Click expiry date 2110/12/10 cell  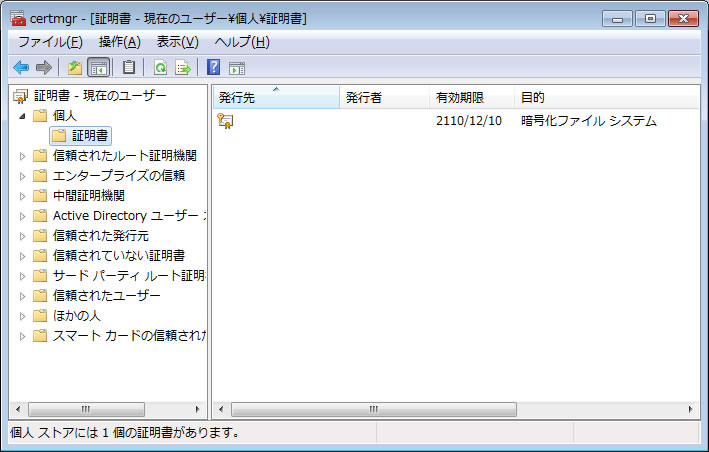469,121
